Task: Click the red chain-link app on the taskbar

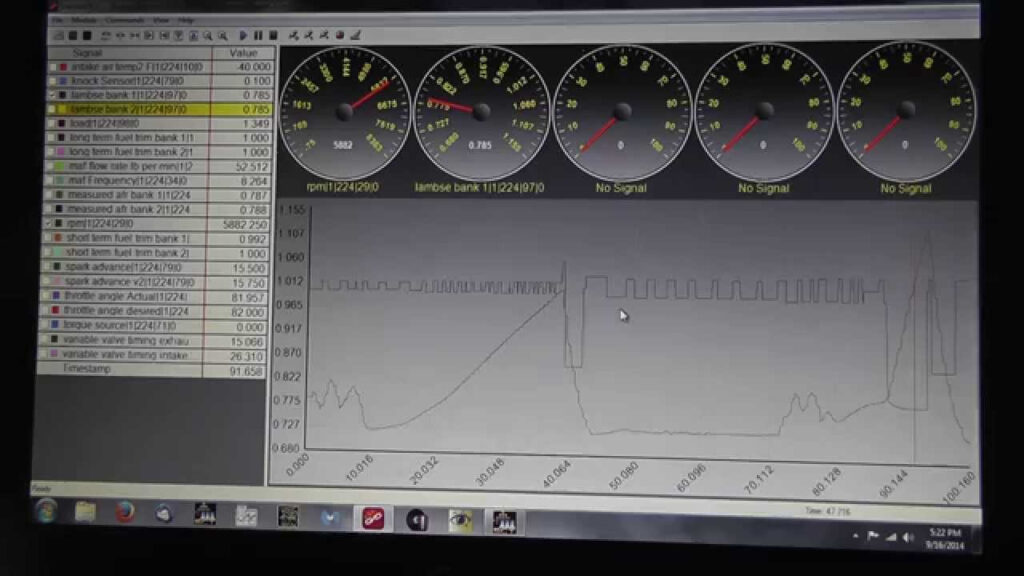Action: (x=373, y=519)
